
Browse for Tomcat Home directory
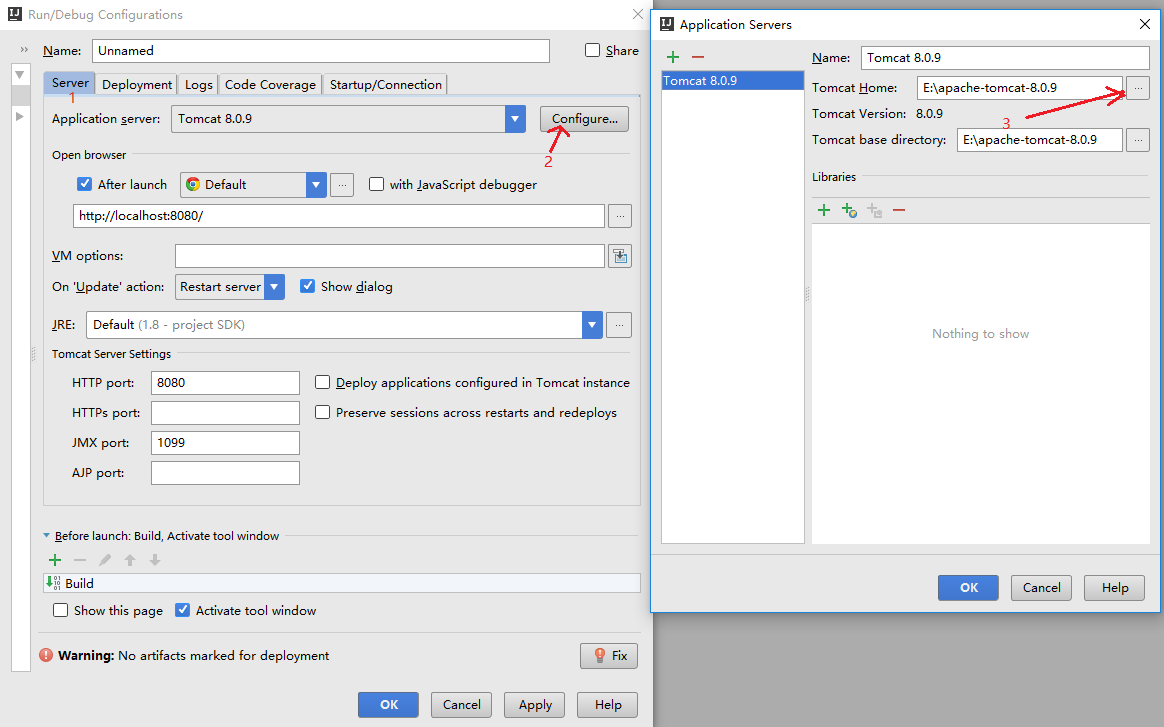1138,88
